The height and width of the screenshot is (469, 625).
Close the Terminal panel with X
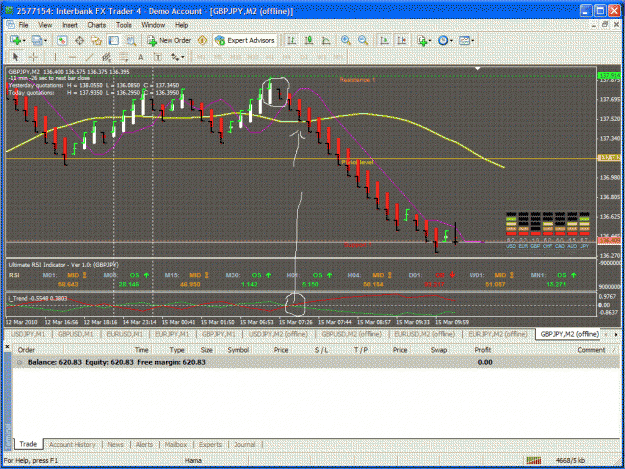(x=7, y=347)
